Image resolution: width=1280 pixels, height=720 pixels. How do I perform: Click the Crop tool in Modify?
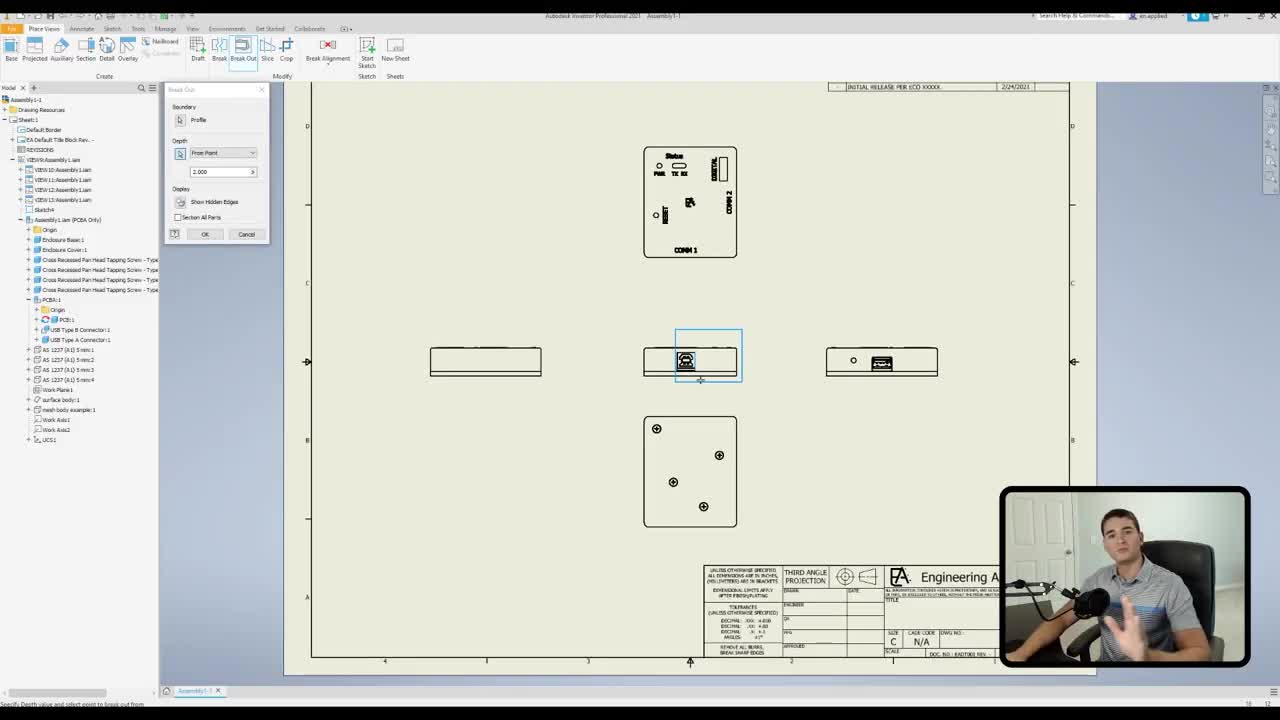tap(286, 48)
